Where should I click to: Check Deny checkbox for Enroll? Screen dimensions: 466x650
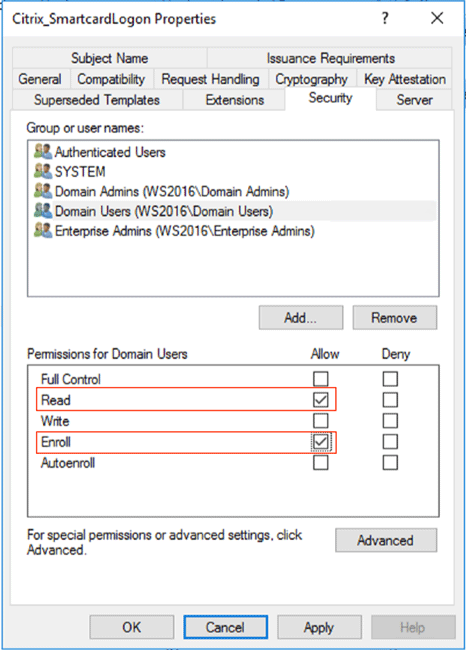(x=390, y=442)
